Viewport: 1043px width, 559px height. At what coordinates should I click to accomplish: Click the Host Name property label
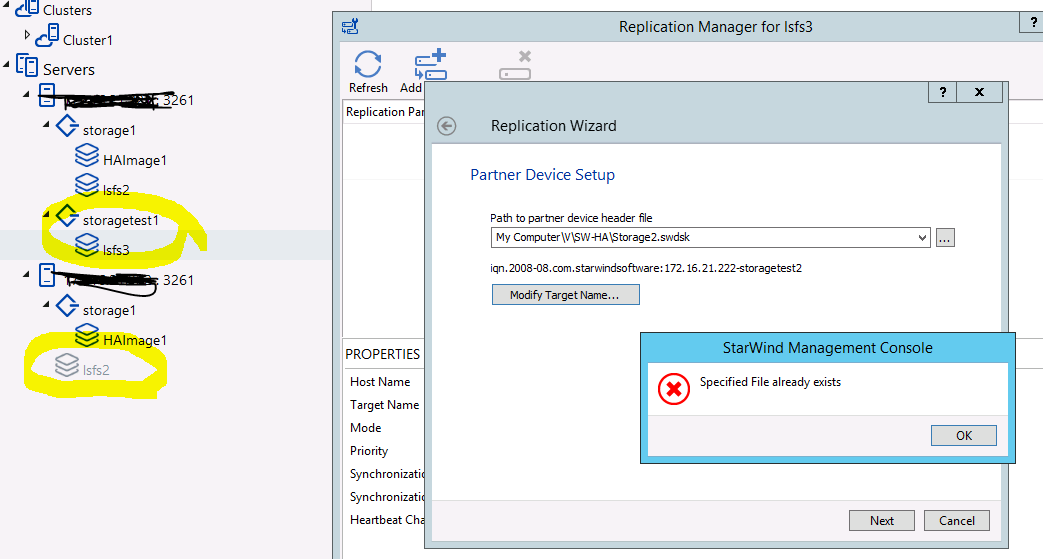click(x=380, y=382)
